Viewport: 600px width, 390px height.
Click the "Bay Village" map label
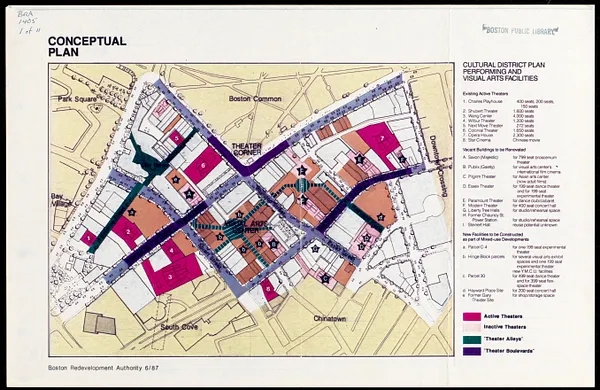click(x=62, y=200)
